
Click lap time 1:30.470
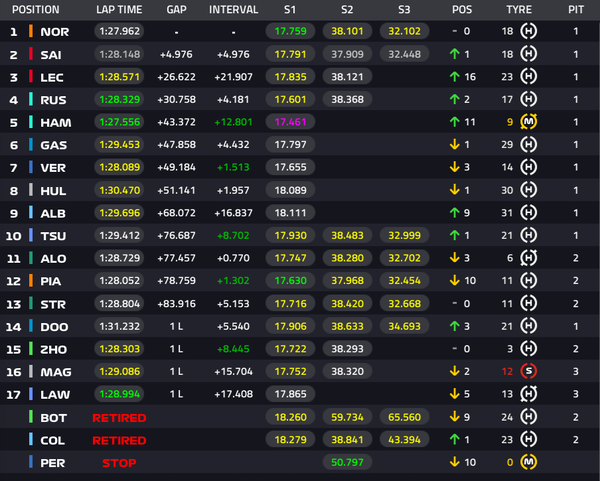coord(119,190)
